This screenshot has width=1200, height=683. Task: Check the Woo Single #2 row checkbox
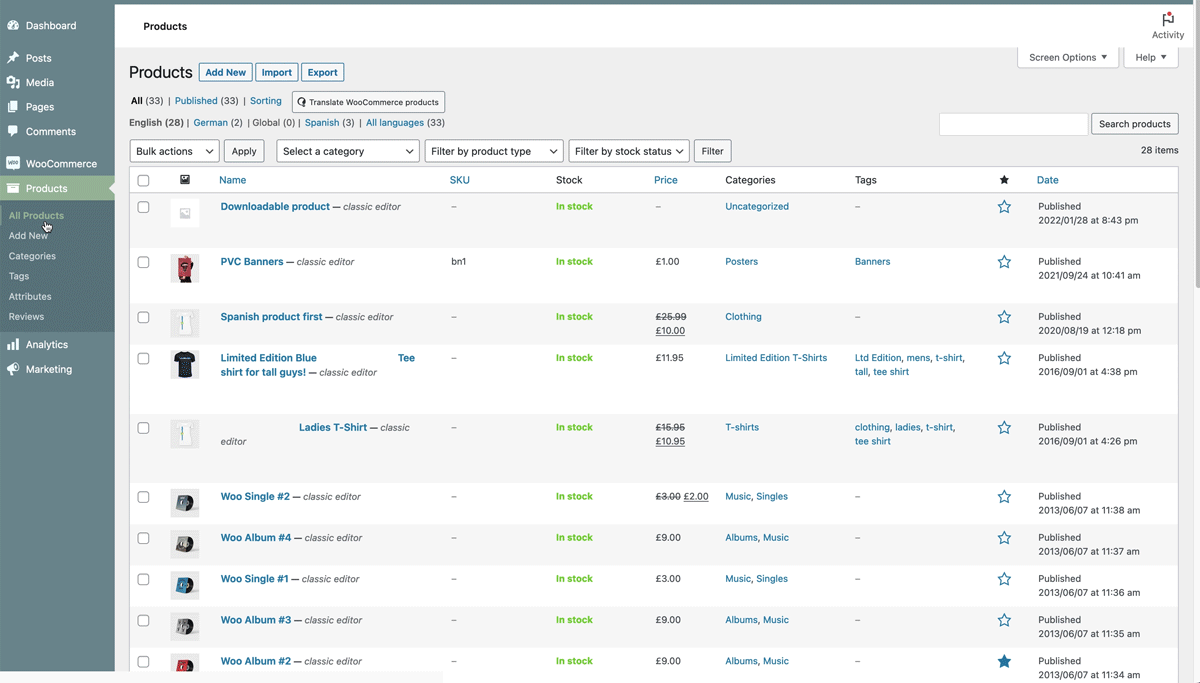click(x=143, y=497)
